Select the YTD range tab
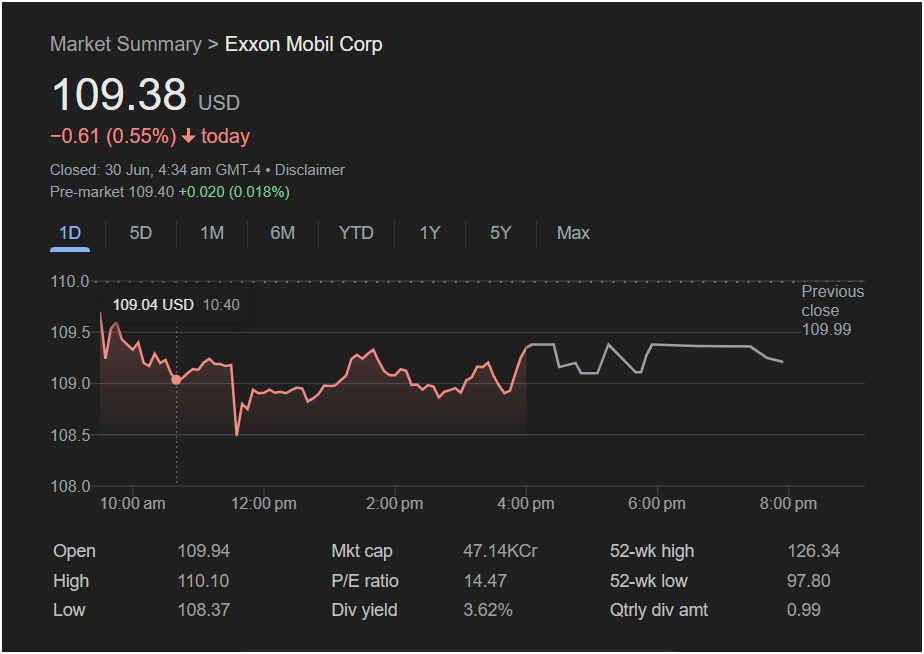 (x=356, y=233)
